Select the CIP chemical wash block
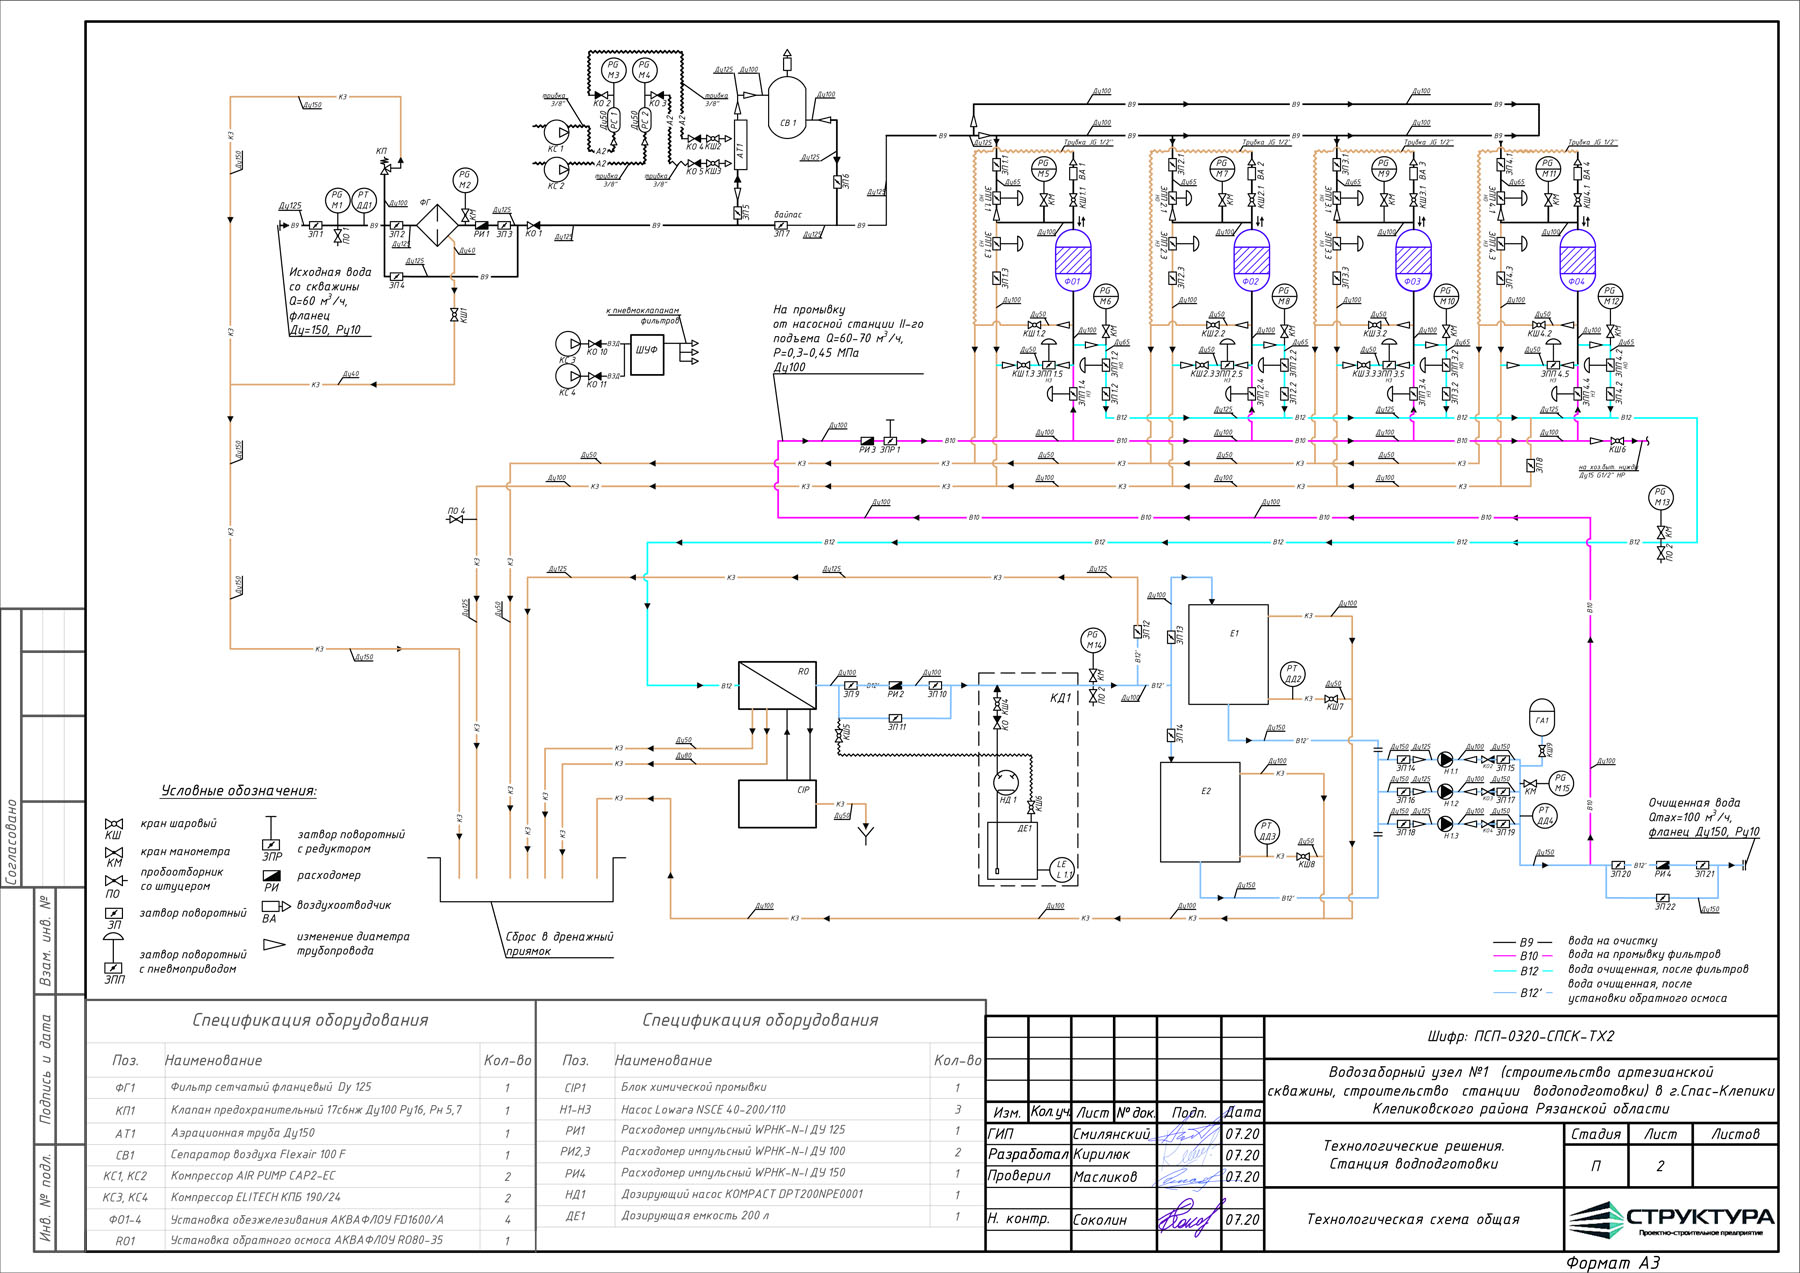Screen dimensions: 1800x1273 click(x=777, y=804)
